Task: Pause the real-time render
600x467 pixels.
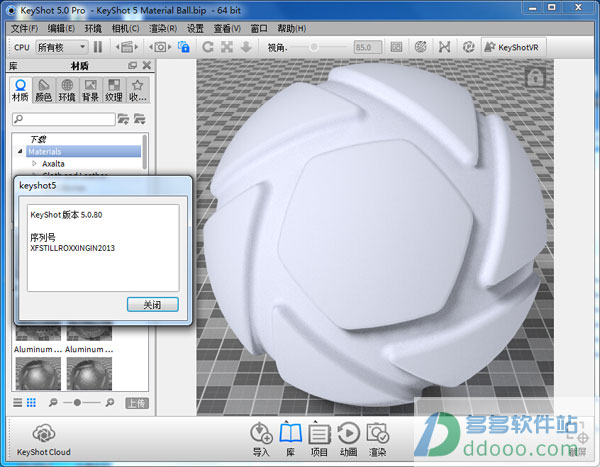Action: (98, 47)
